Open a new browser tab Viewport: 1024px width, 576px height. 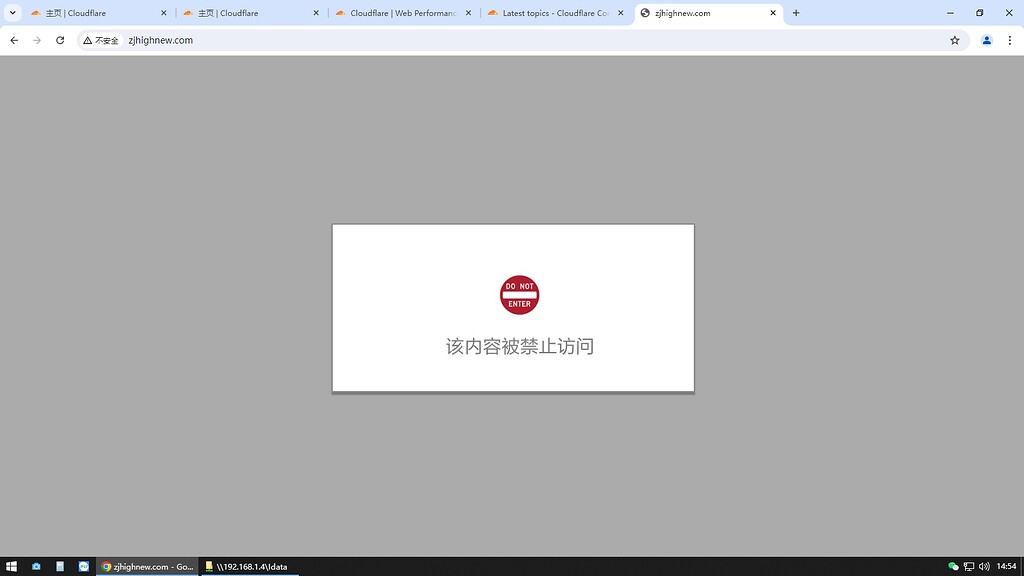pyautogui.click(x=795, y=13)
